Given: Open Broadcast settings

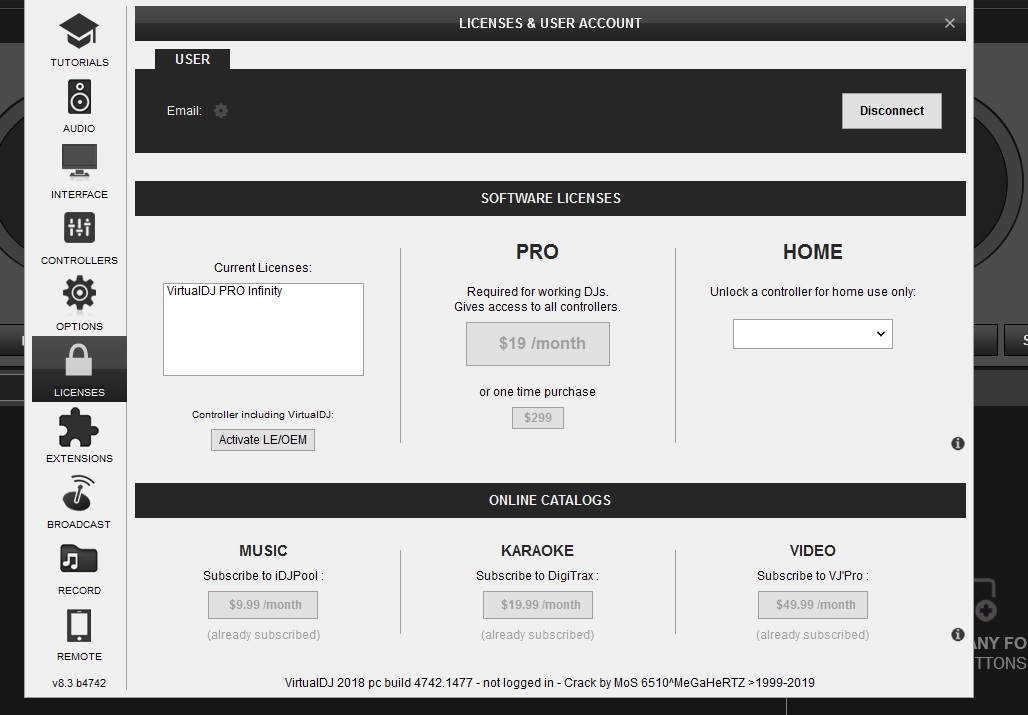Looking at the screenshot, I should click(x=79, y=501).
